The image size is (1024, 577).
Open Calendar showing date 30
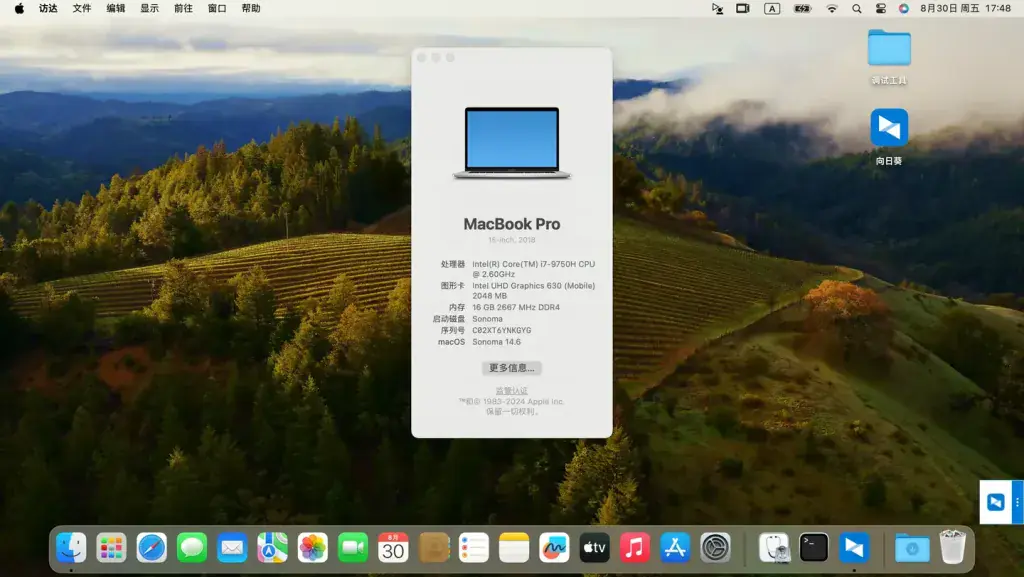pyautogui.click(x=393, y=548)
